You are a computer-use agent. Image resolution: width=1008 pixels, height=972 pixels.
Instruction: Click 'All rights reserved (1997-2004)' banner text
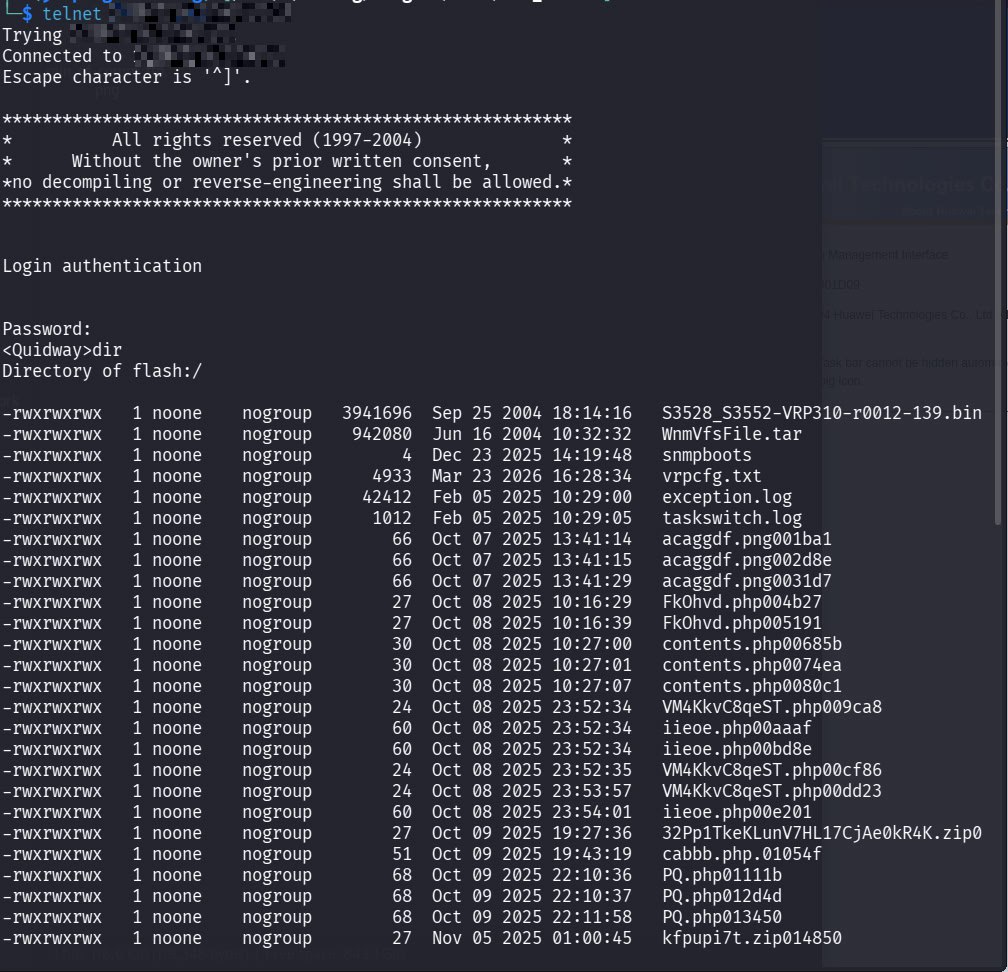[x=267, y=140]
